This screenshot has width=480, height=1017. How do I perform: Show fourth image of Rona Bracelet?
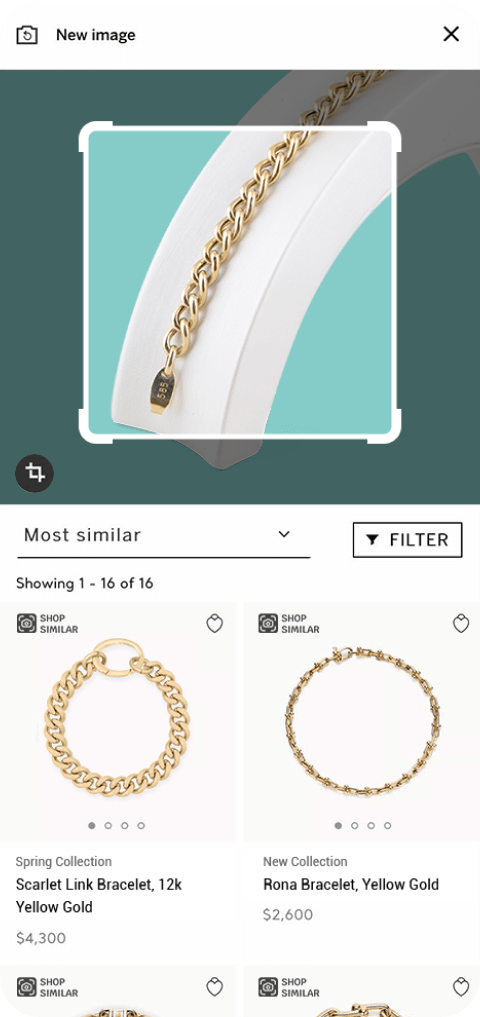387,826
